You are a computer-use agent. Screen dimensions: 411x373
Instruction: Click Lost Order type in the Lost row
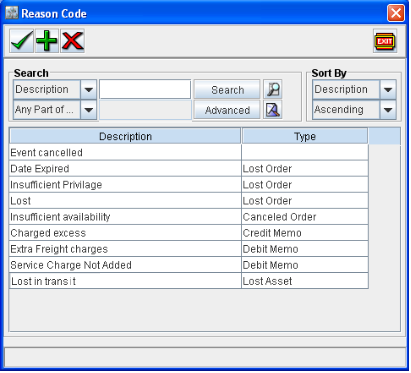pyautogui.click(x=305, y=201)
